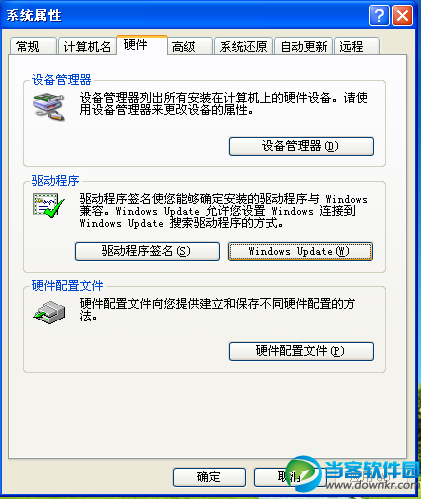Image resolution: width=421 pixels, height=499 pixels.
Task: Open the 计算机名 tab
Action: tap(87, 46)
